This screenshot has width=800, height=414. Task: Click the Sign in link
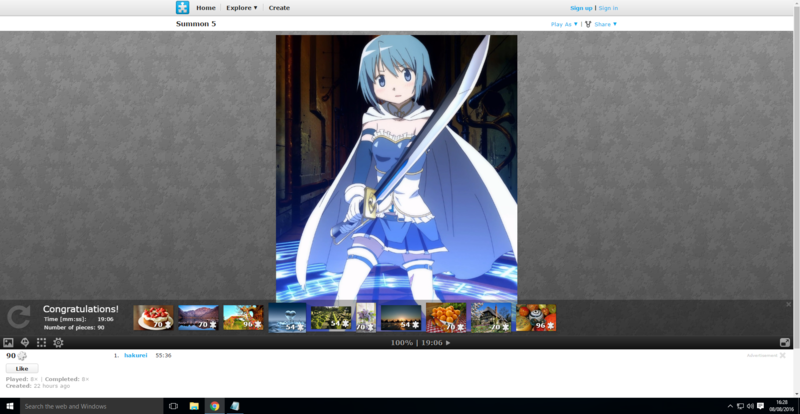[x=608, y=8]
